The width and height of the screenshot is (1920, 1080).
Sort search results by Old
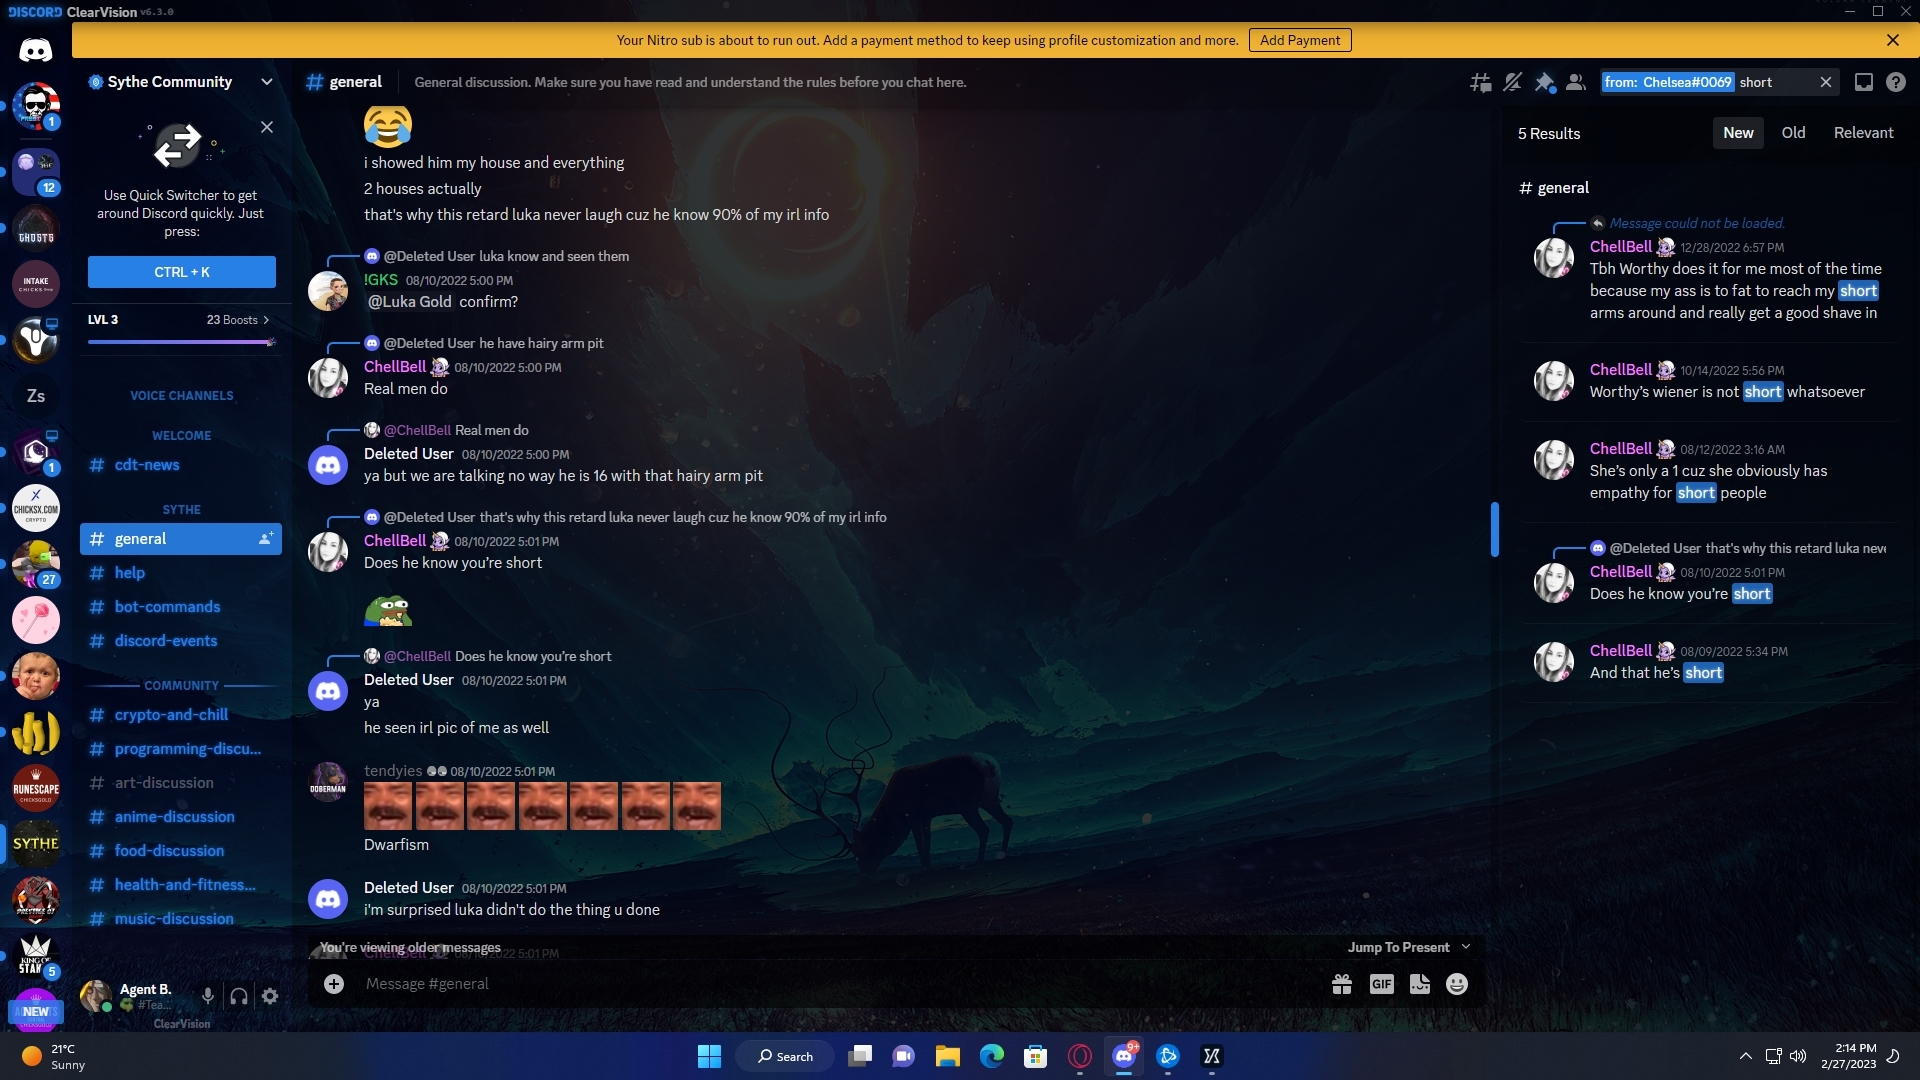coord(1793,133)
